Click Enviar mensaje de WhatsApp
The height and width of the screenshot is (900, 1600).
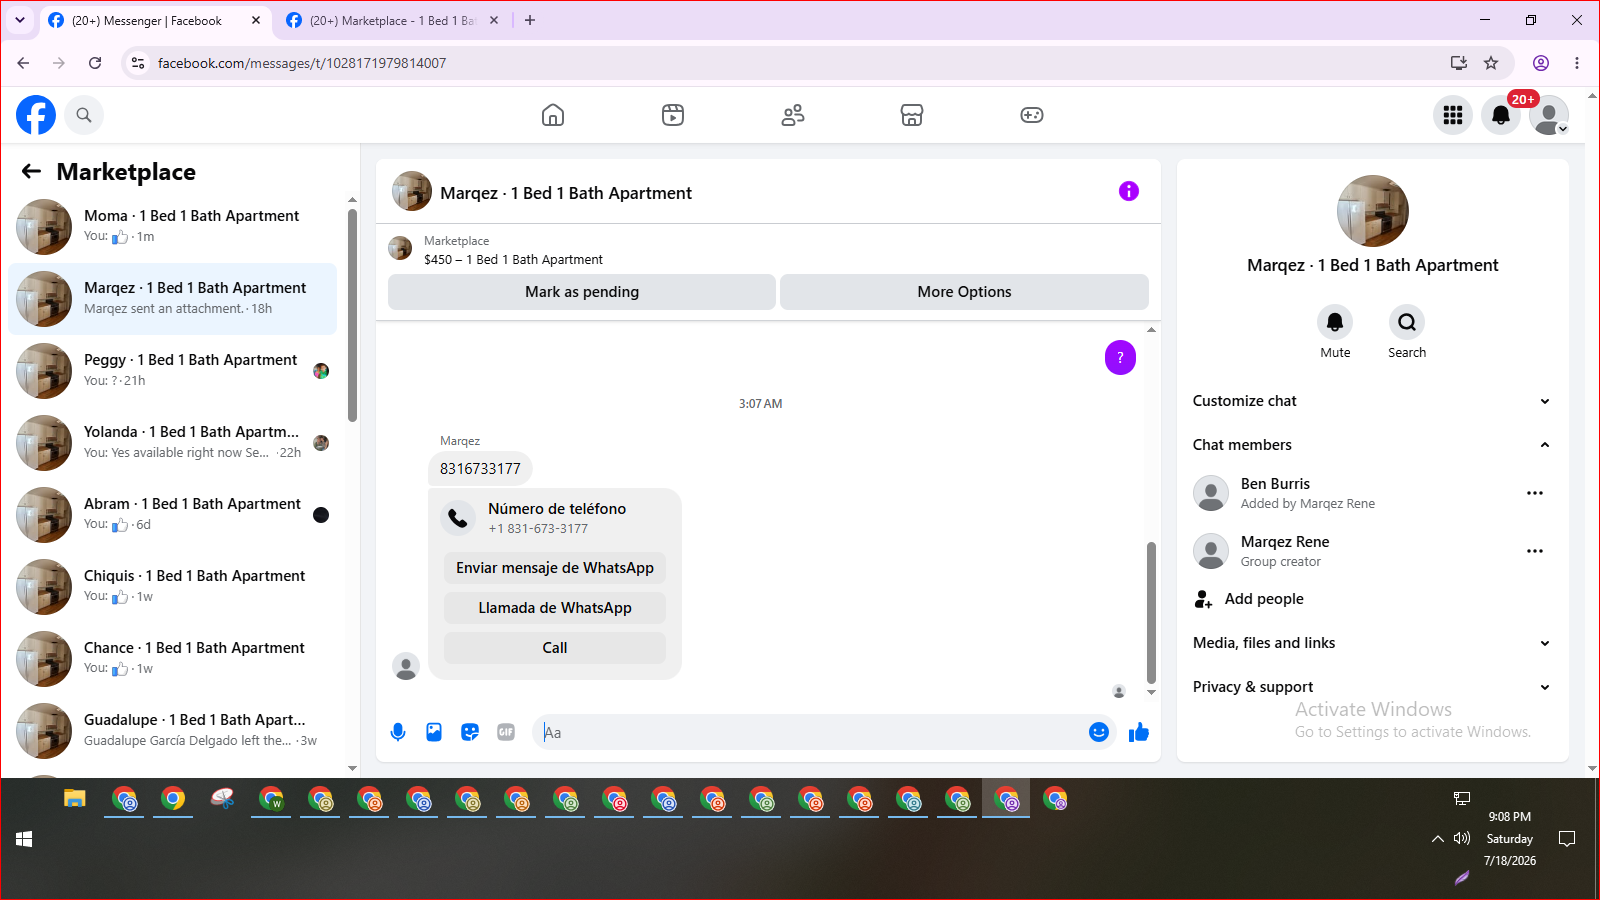tap(555, 568)
